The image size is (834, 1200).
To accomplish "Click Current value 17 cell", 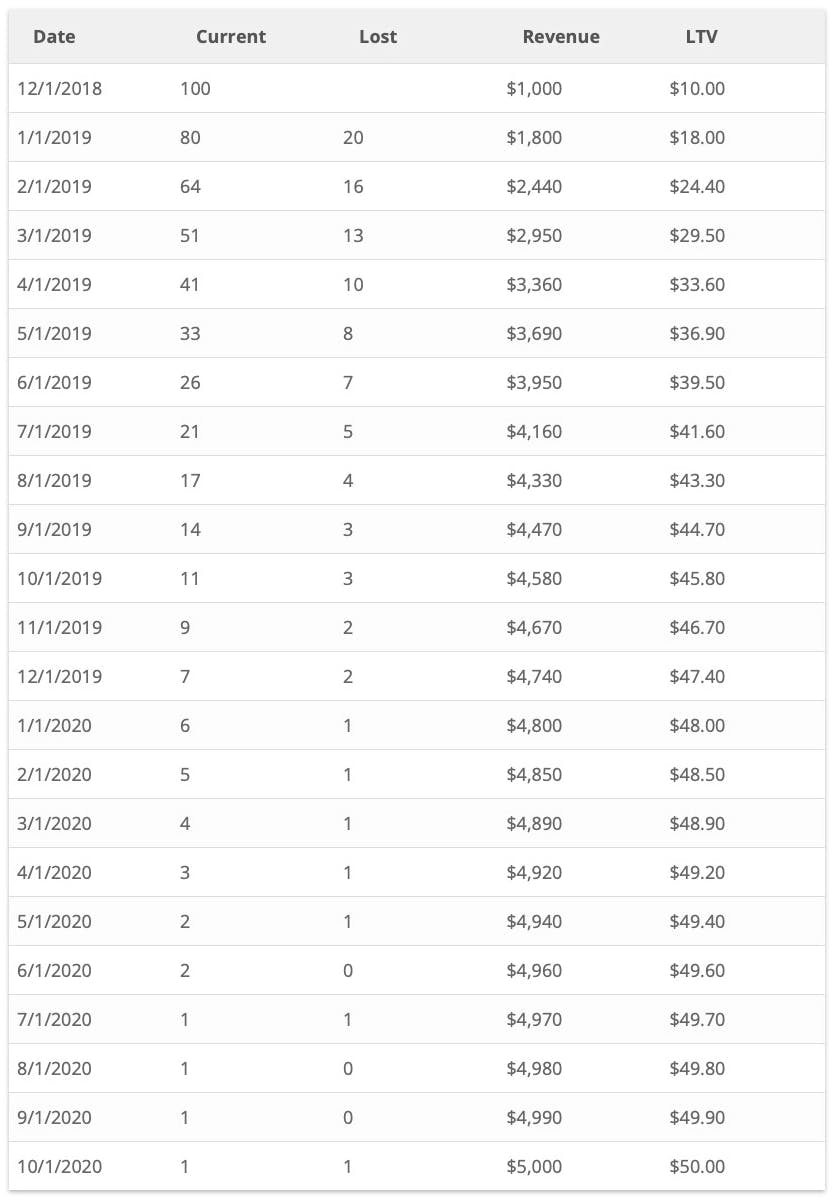I will (x=190, y=480).
